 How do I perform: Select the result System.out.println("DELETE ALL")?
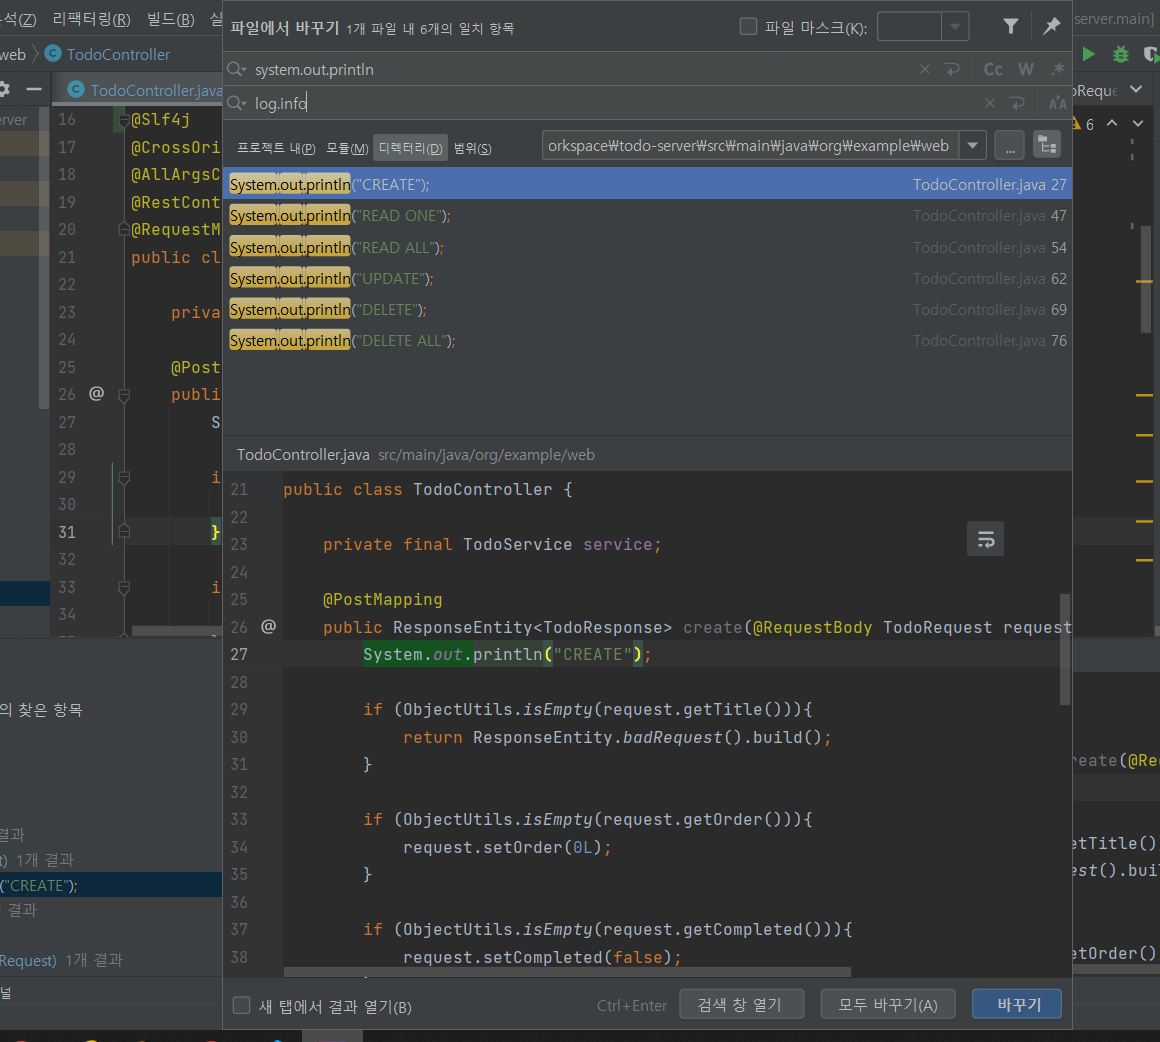(x=647, y=340)
